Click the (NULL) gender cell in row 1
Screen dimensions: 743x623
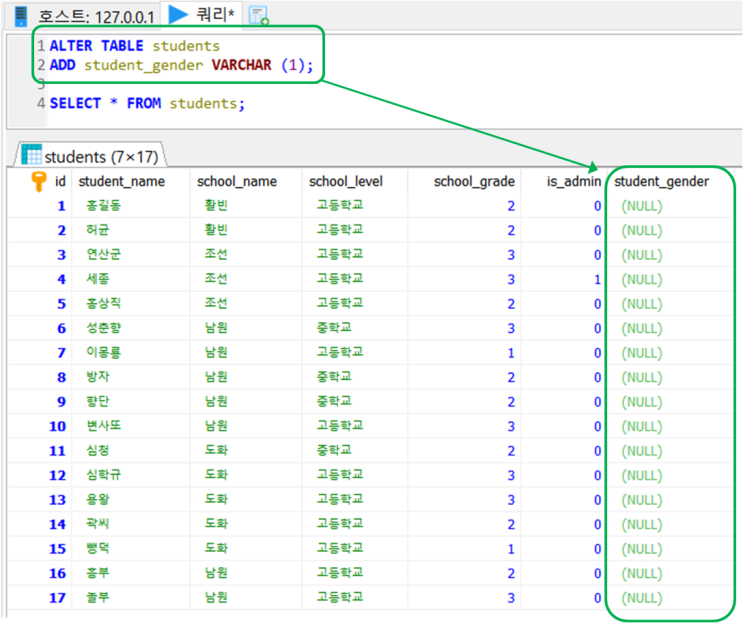[x=642, y=206]
